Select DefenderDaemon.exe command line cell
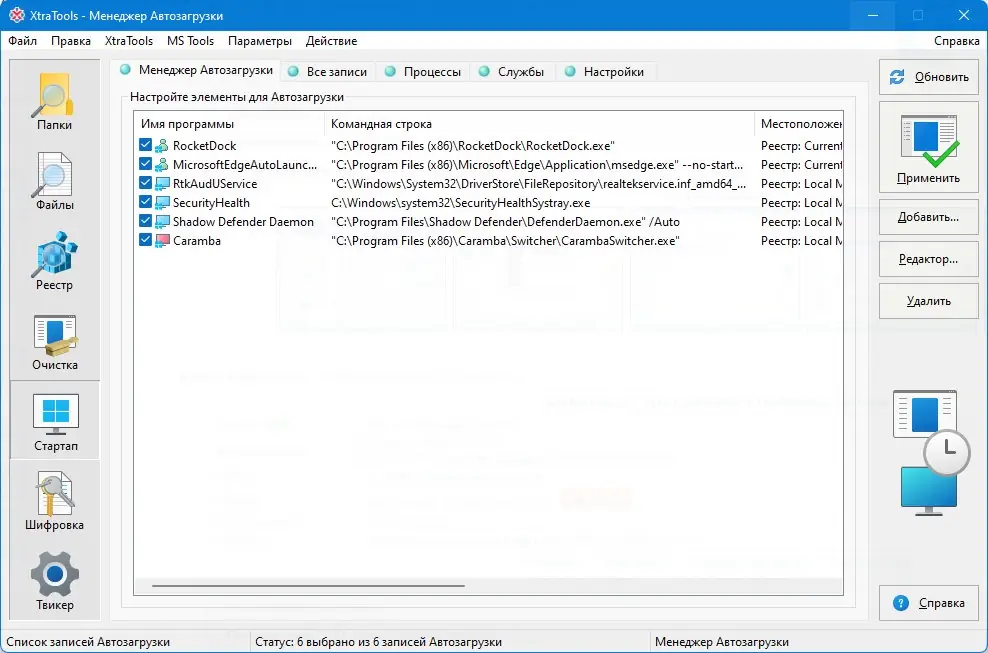The width and height of the screenshot is (988, 653). [x=505, y=221]
